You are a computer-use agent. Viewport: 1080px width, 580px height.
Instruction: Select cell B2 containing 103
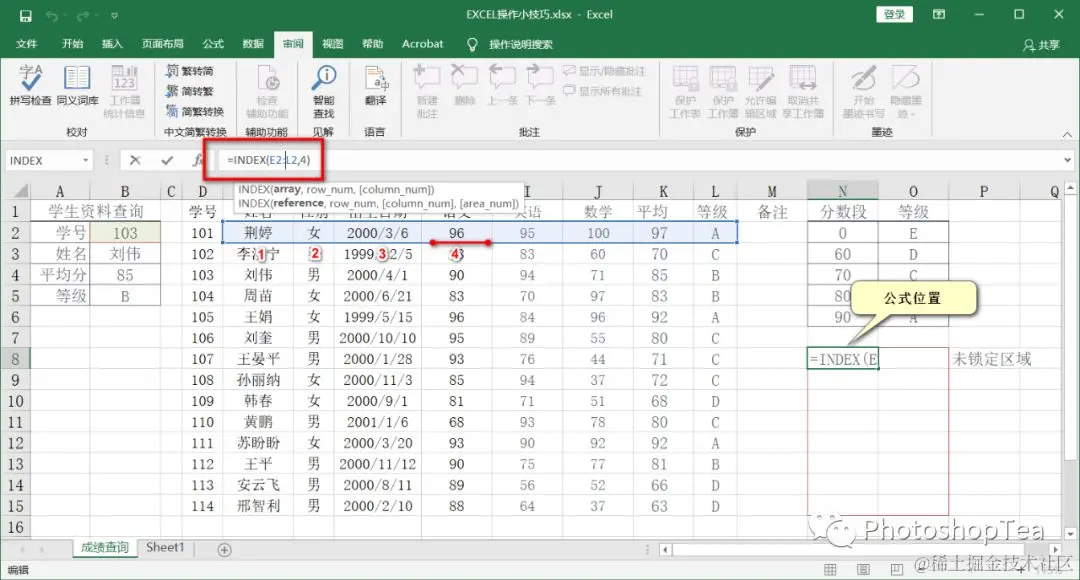(125, 233)
